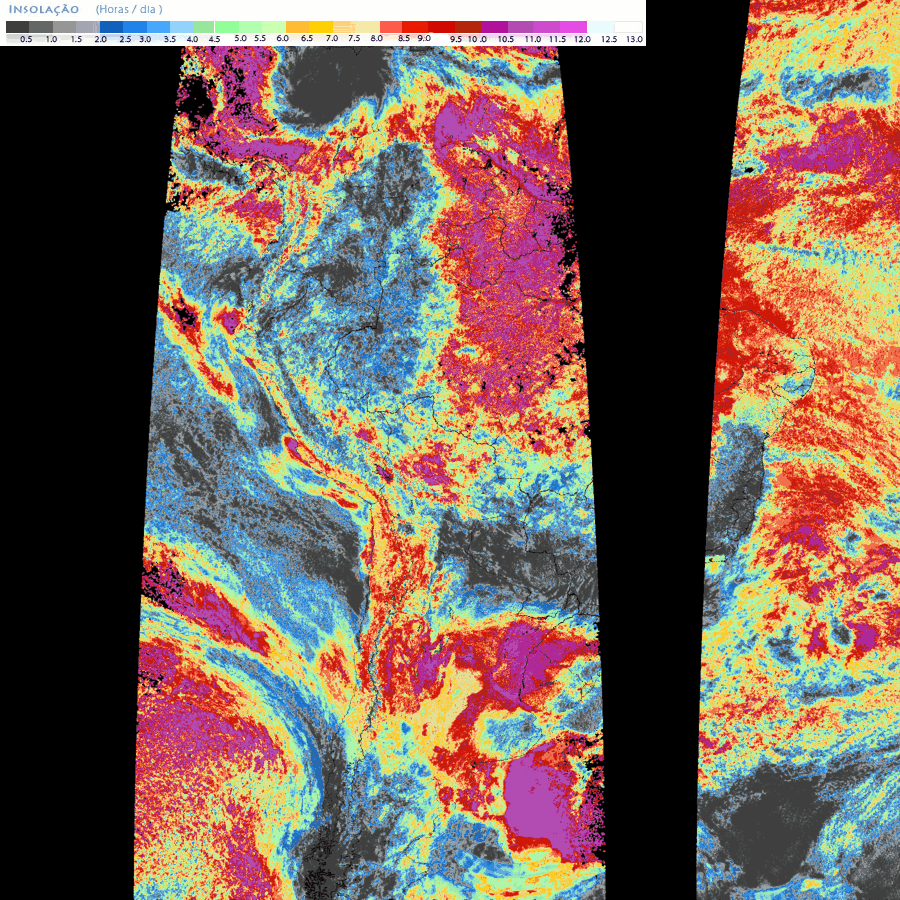Select the 5.0 legend value

click(x=240, y=38)
